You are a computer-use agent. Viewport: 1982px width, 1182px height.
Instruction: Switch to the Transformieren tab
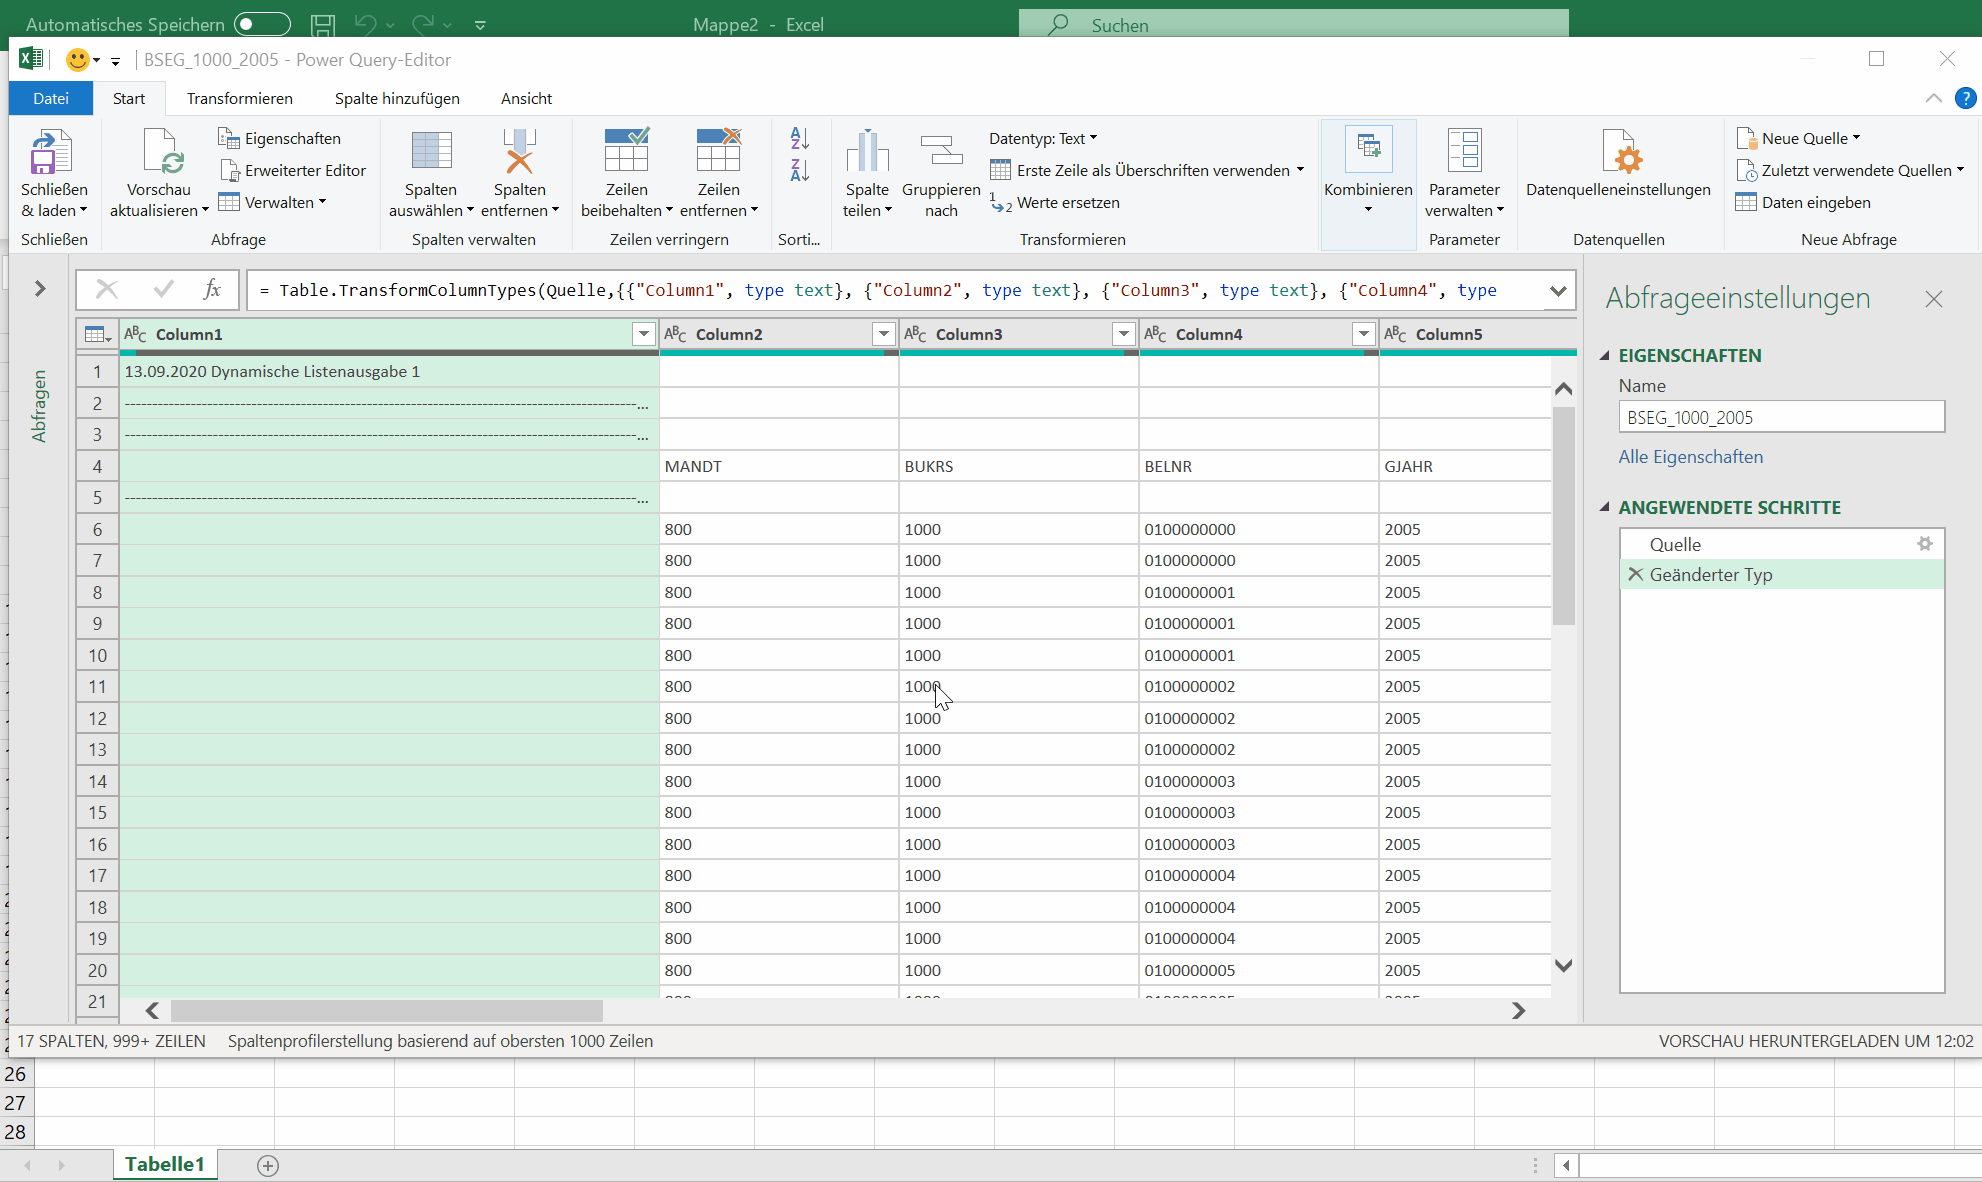(x=239, y=98)
